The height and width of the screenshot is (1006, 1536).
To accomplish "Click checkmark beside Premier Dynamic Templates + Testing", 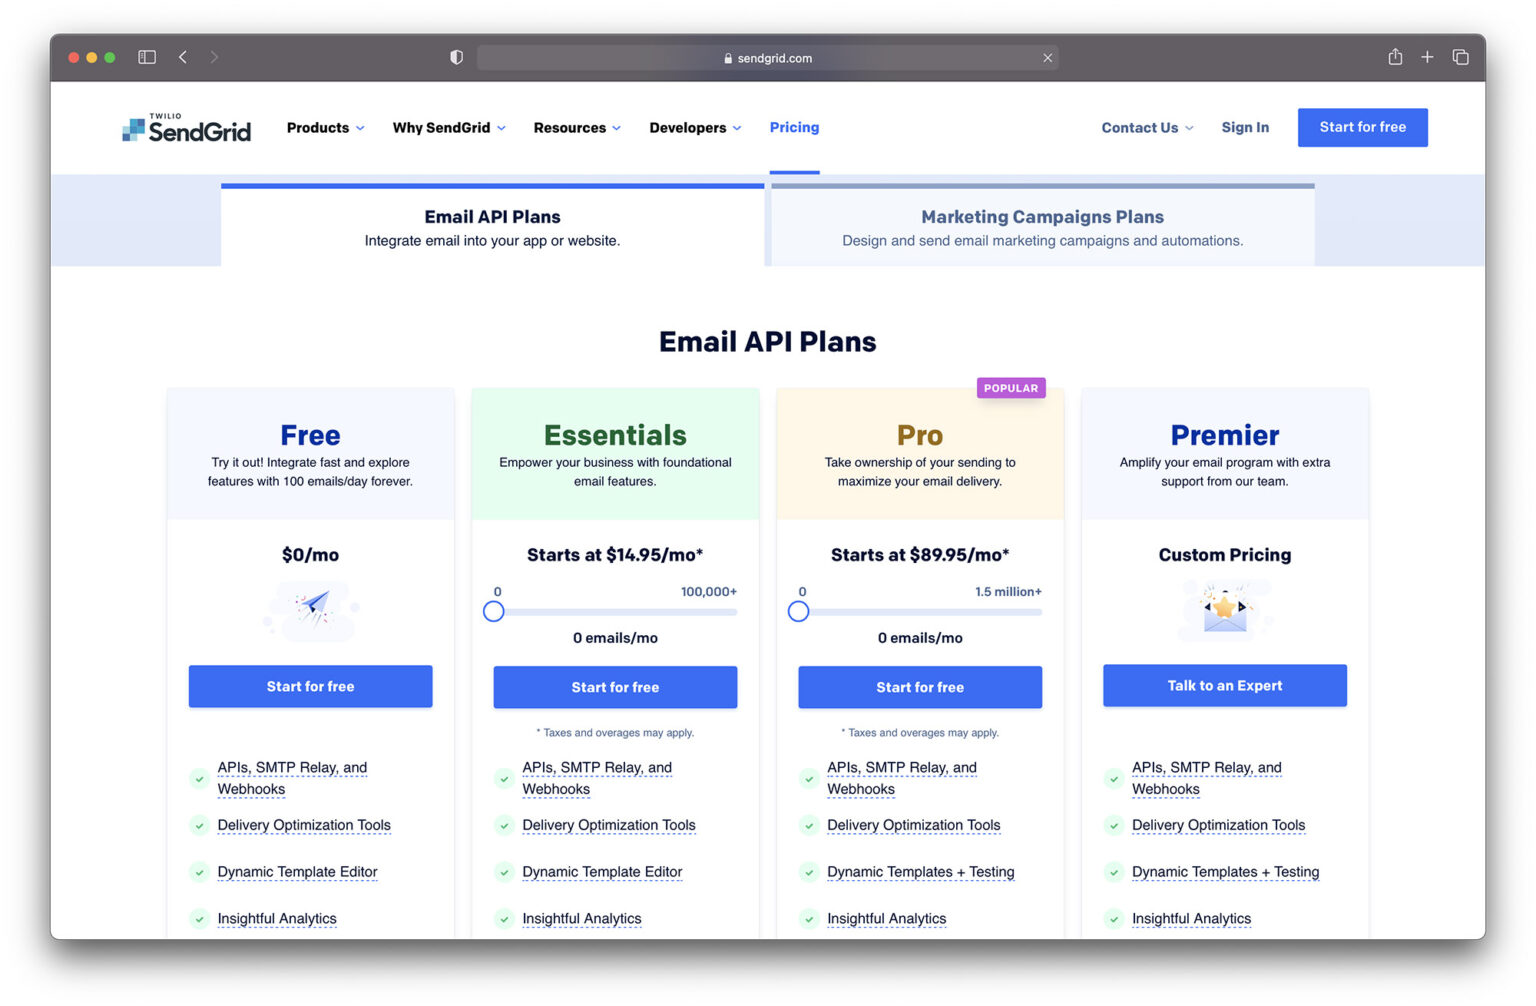I will (x=1114, y=872).
